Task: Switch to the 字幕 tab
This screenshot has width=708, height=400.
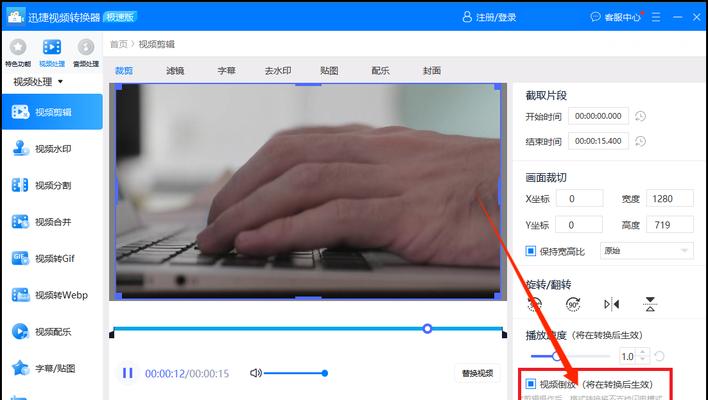Action: [x=226, y=70]
